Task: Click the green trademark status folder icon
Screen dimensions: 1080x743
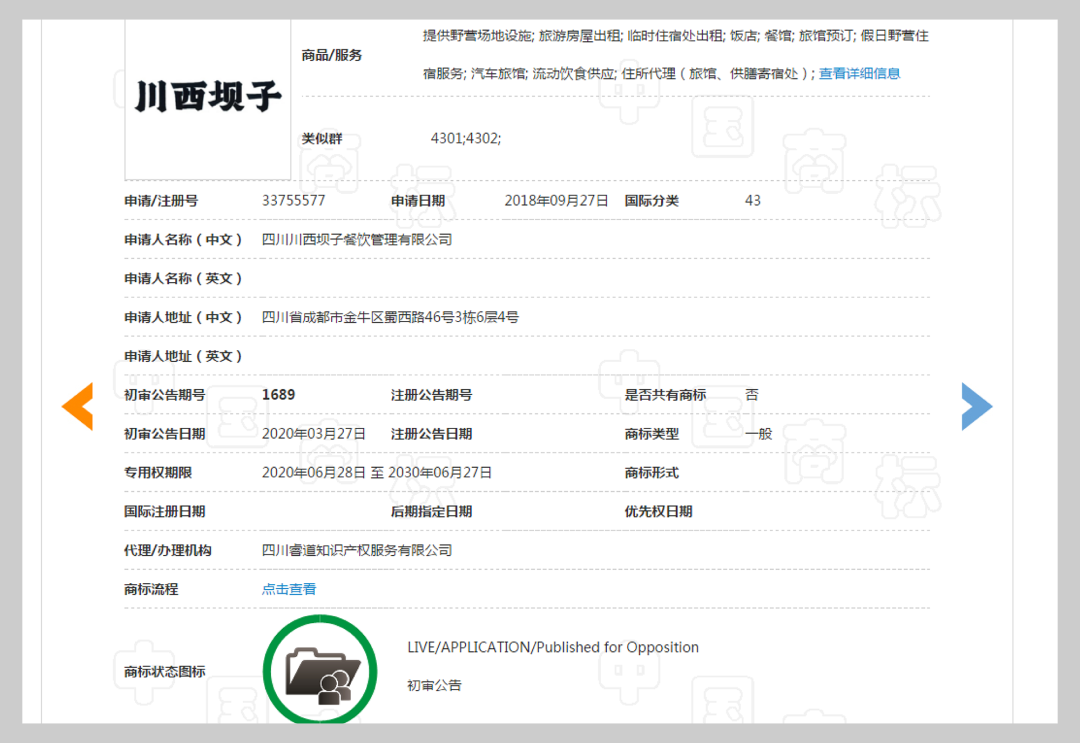Action: [320, 671]
